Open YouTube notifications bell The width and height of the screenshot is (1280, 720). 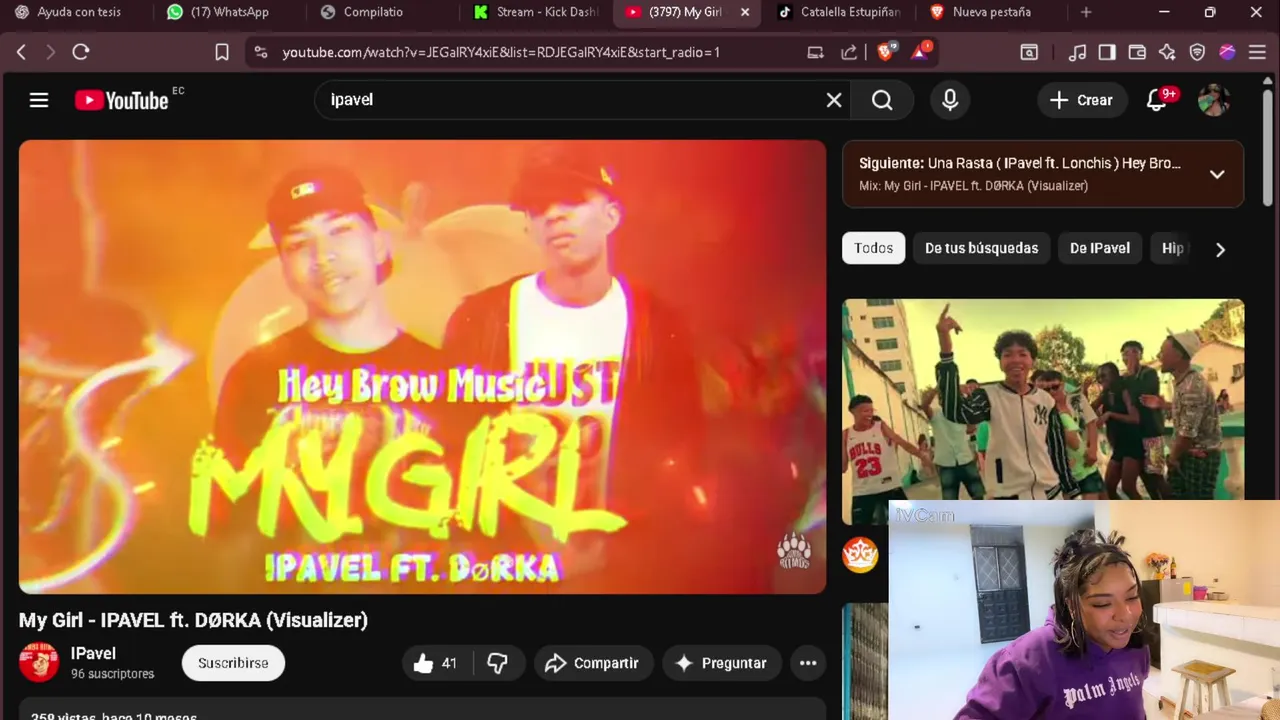click(1157, 100)
